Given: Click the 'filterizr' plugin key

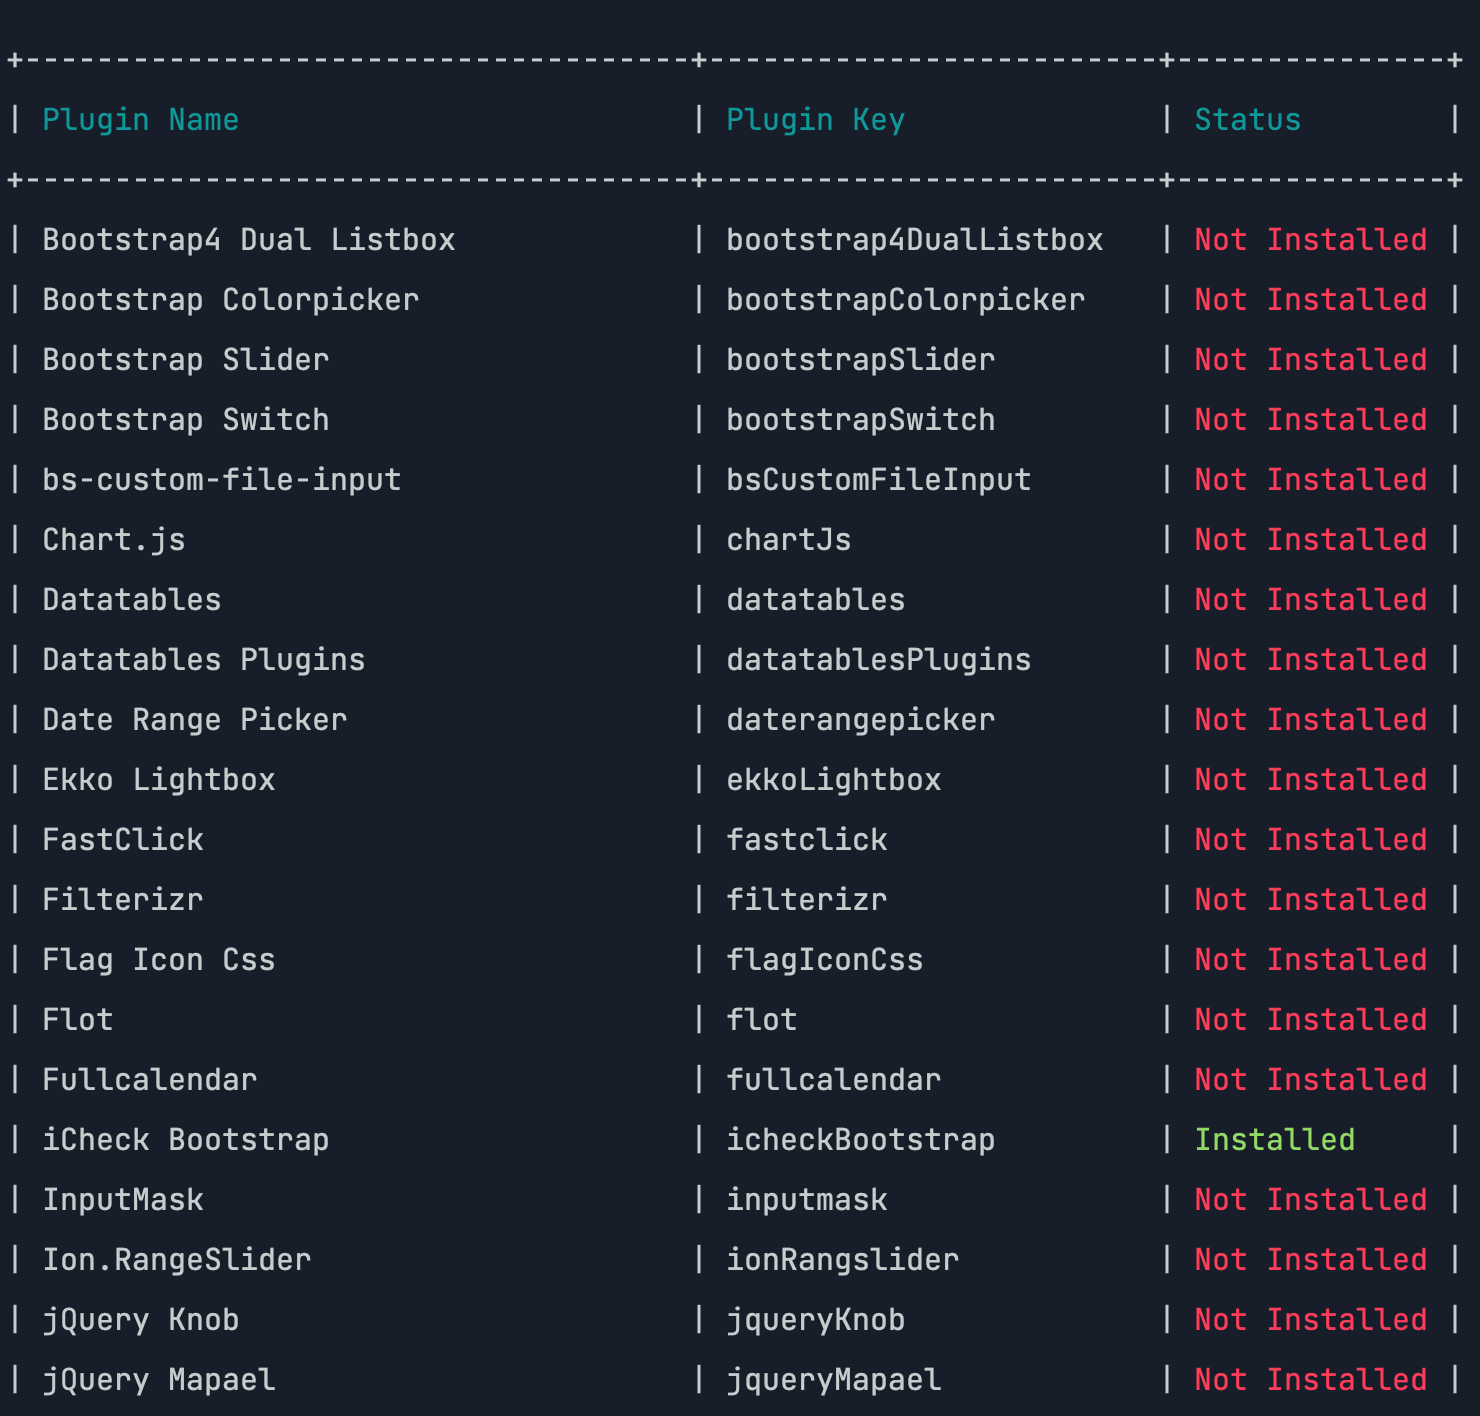Looking at the screenshot, I should 807,900.
